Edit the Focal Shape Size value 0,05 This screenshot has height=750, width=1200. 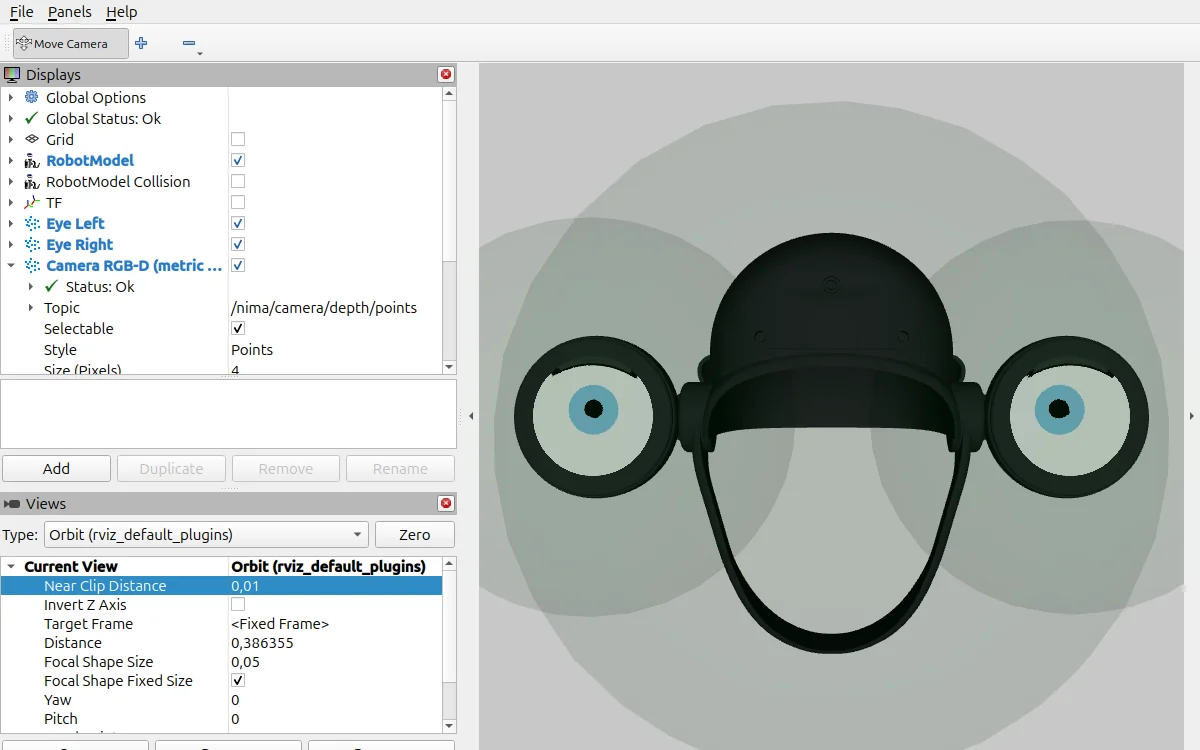tap(335, 661)
